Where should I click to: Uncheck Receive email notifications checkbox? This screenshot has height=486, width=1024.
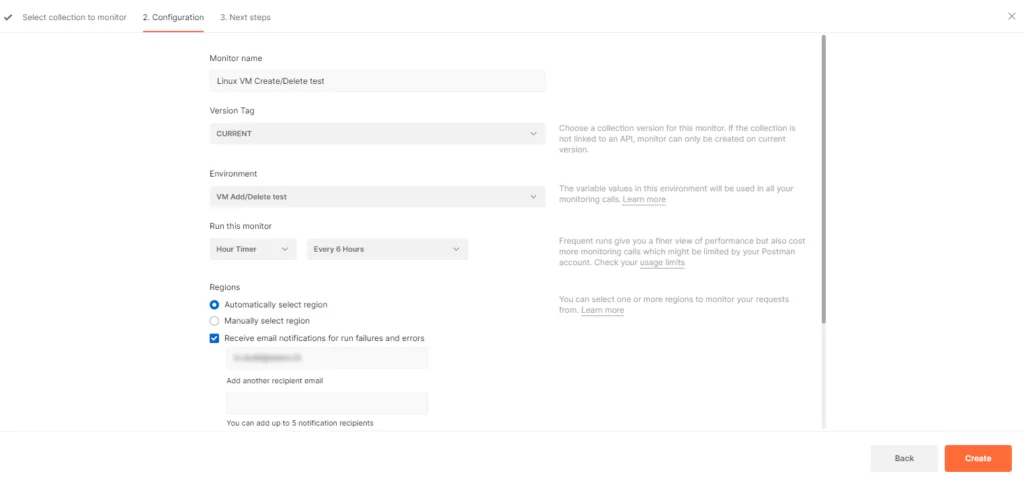(x=214, y=338)
